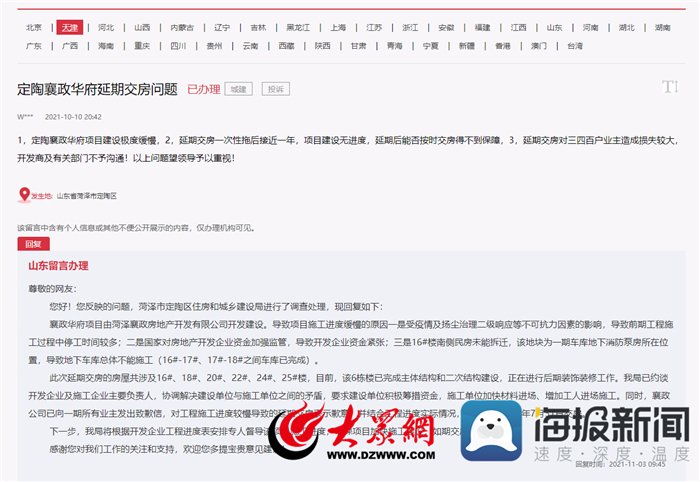Select 安徽 from region bar
Image resolution: width=700 pixels, height=482 pixels.
446,28
